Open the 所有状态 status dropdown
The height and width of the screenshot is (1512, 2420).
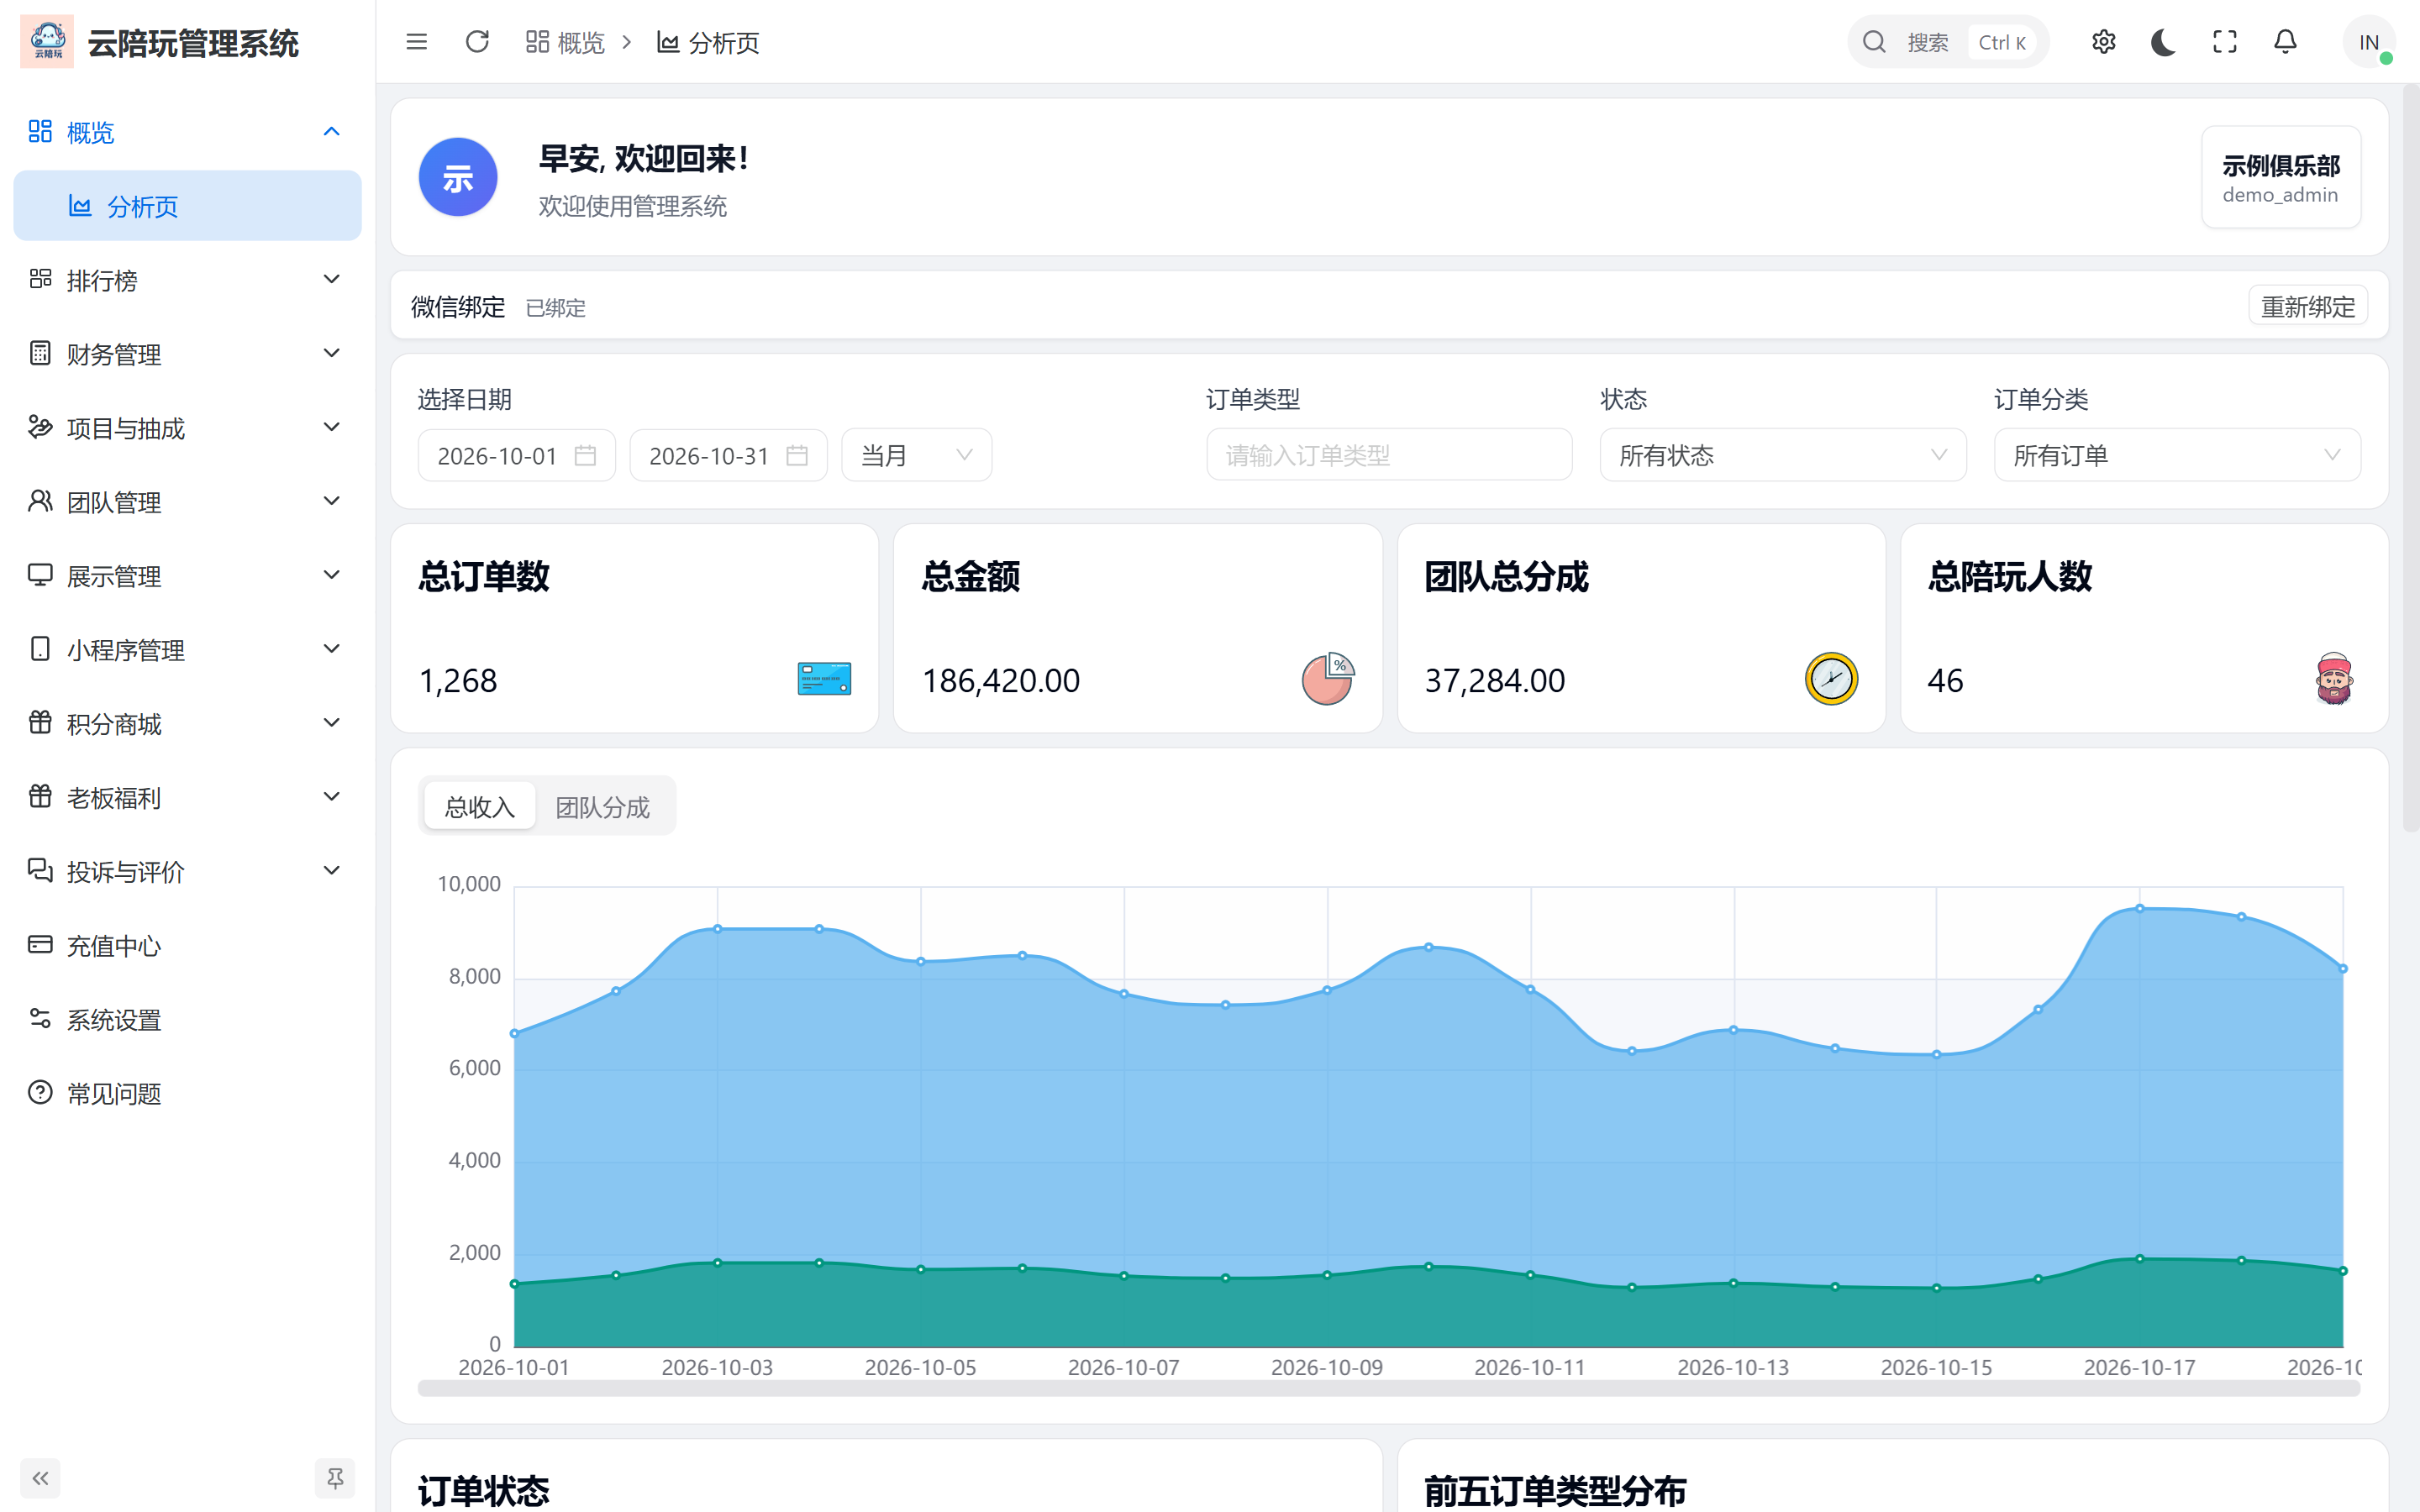tap(1783, 456)
